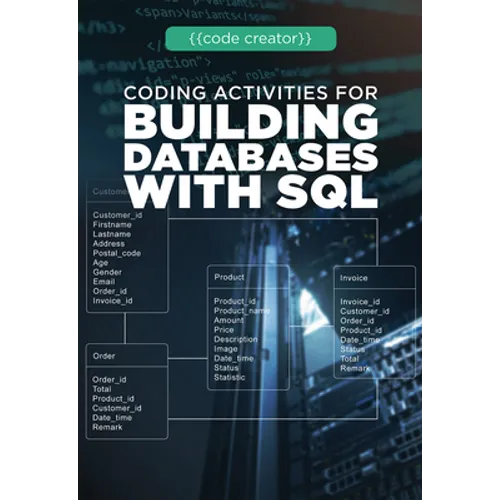Click Total in the Order table
This screenshot has width=500, height=500.
click(102, 389)
